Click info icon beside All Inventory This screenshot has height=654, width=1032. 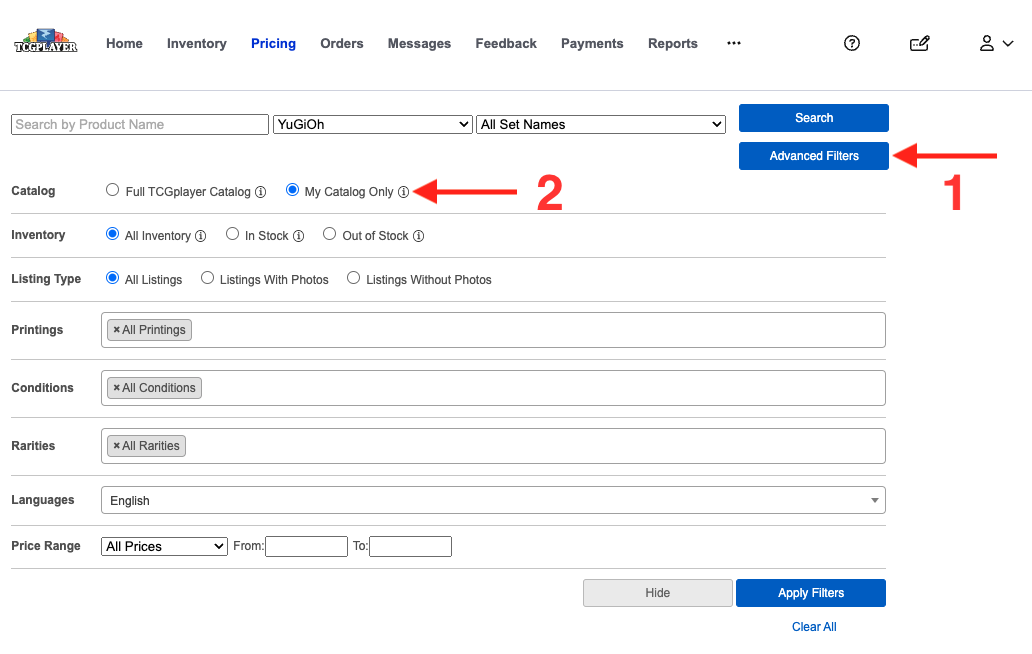[201, 236]
